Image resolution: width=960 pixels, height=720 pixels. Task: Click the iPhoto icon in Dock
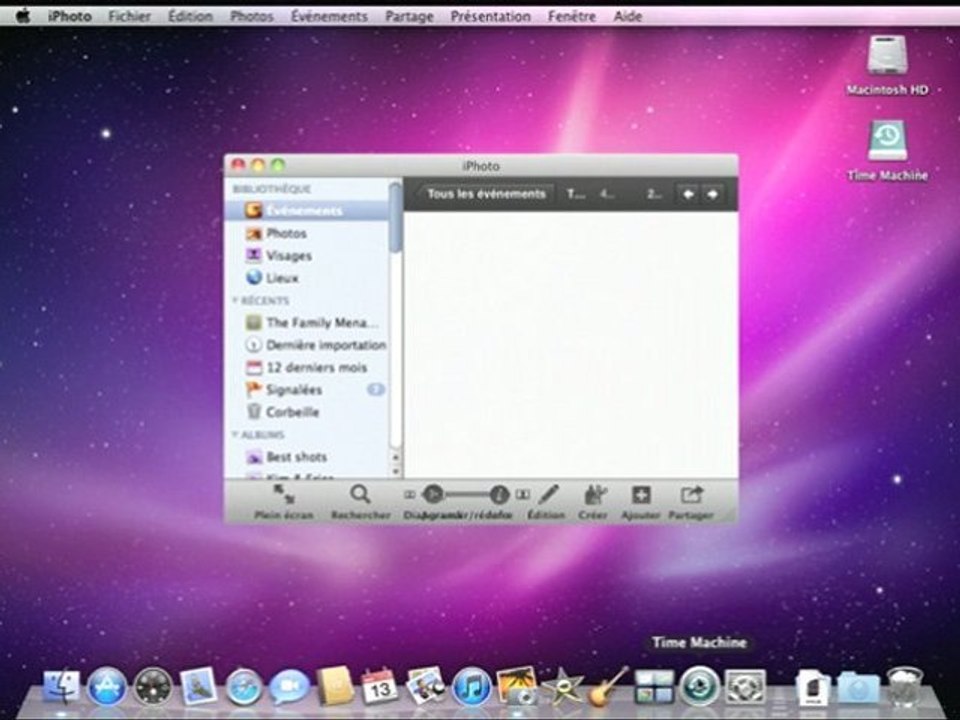coord(517,687)
